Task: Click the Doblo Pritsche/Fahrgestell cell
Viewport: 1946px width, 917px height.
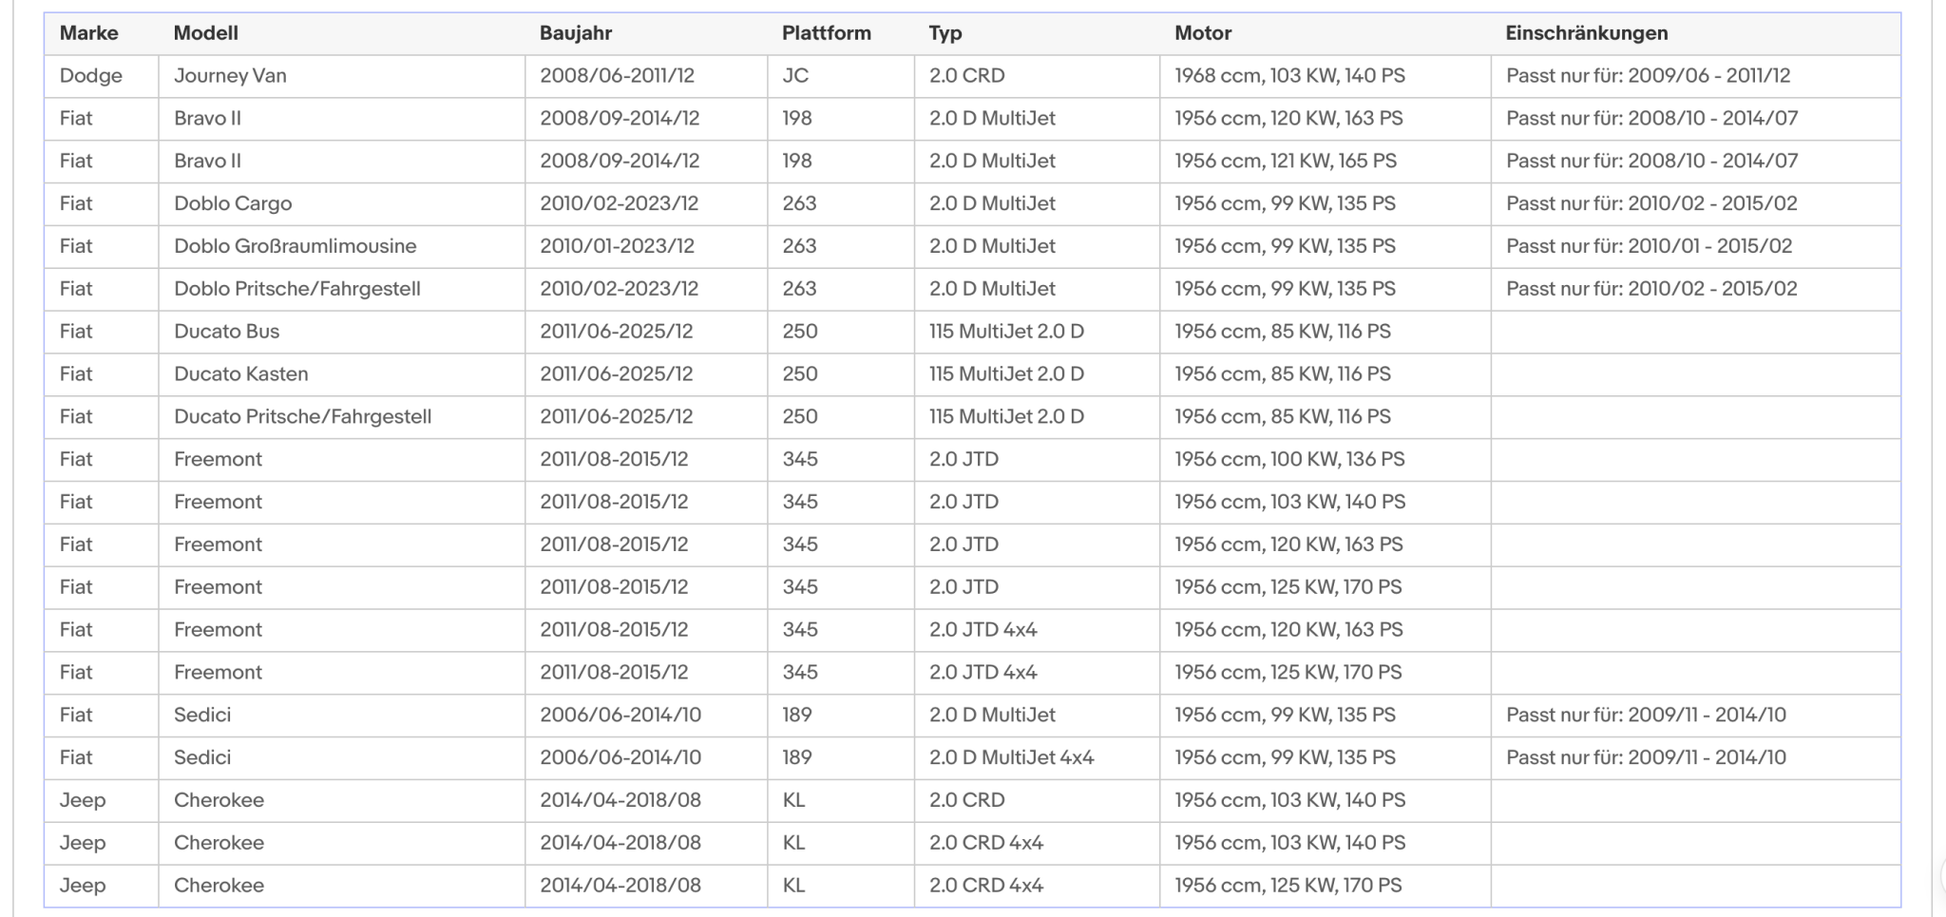Action: pos(342,289)
